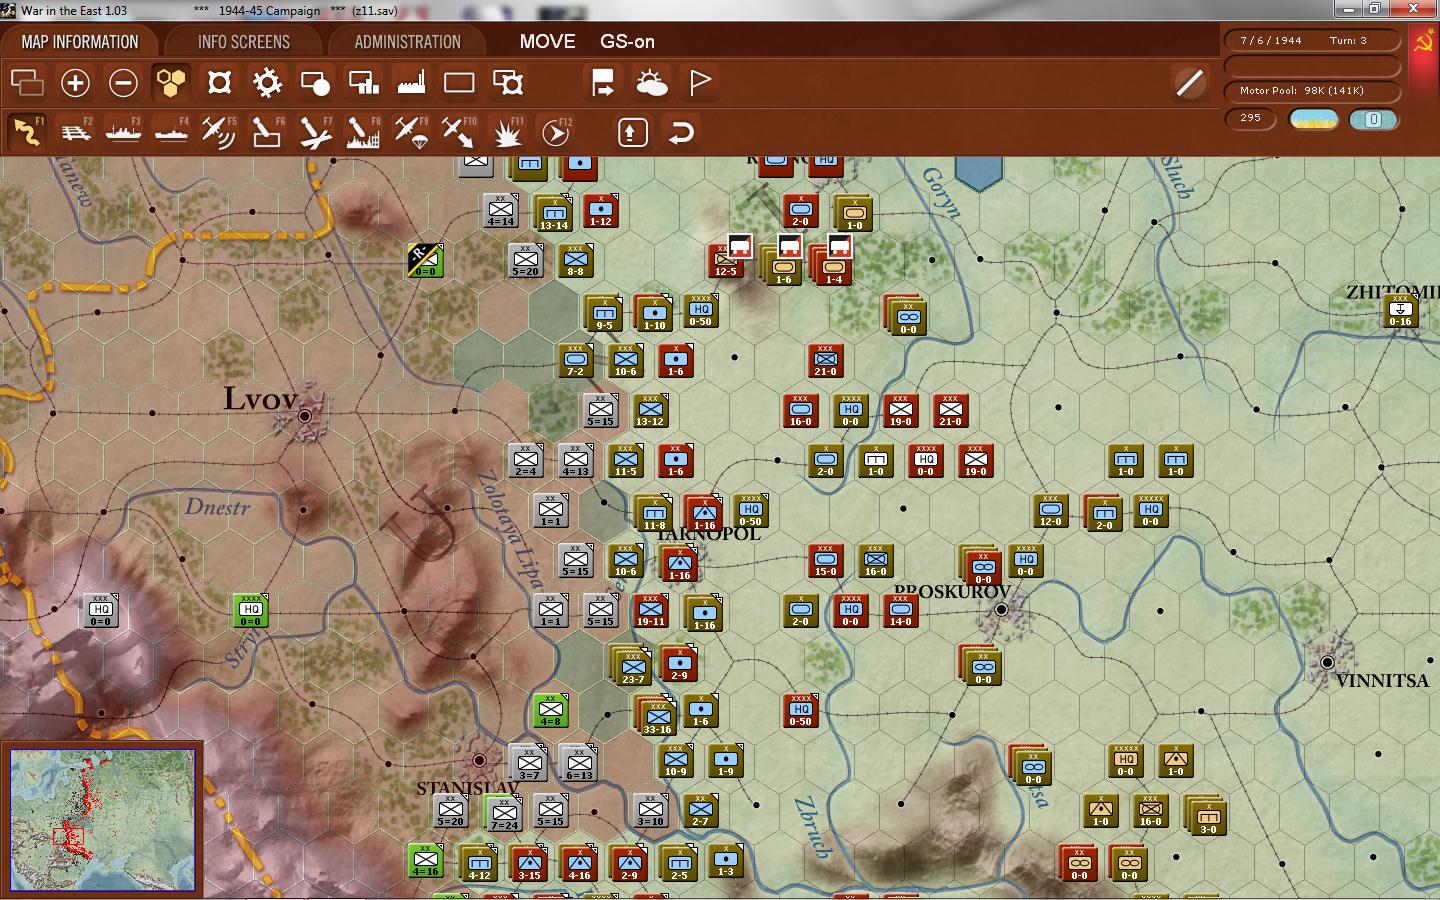Image resolution: width=1440 pixels, height=900 pixels.
Task: Select the F7 bomb airfield mode icon
Action: click(315, 132)
